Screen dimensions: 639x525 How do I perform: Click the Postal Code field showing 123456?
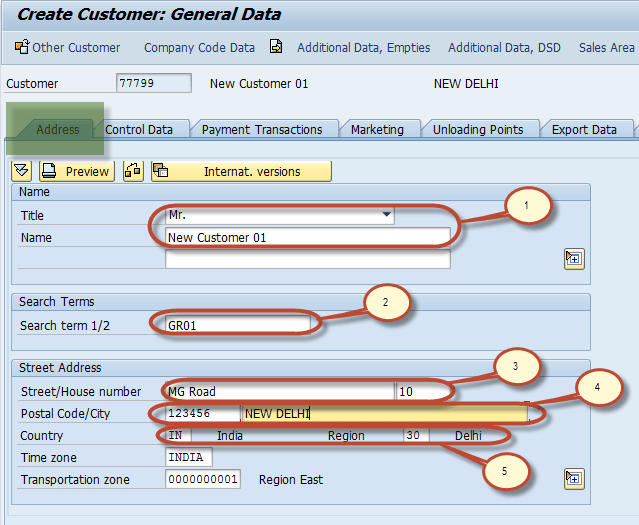202,413
